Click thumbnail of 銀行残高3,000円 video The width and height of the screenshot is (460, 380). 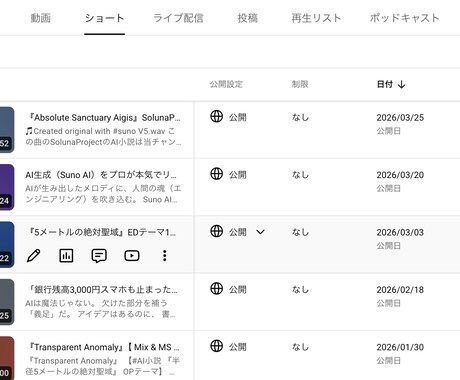7,302
